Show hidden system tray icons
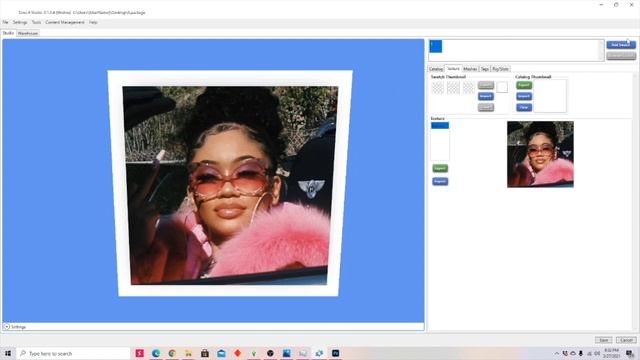Image resolution: width=640 pixels, height=360 pixels. 557,353
